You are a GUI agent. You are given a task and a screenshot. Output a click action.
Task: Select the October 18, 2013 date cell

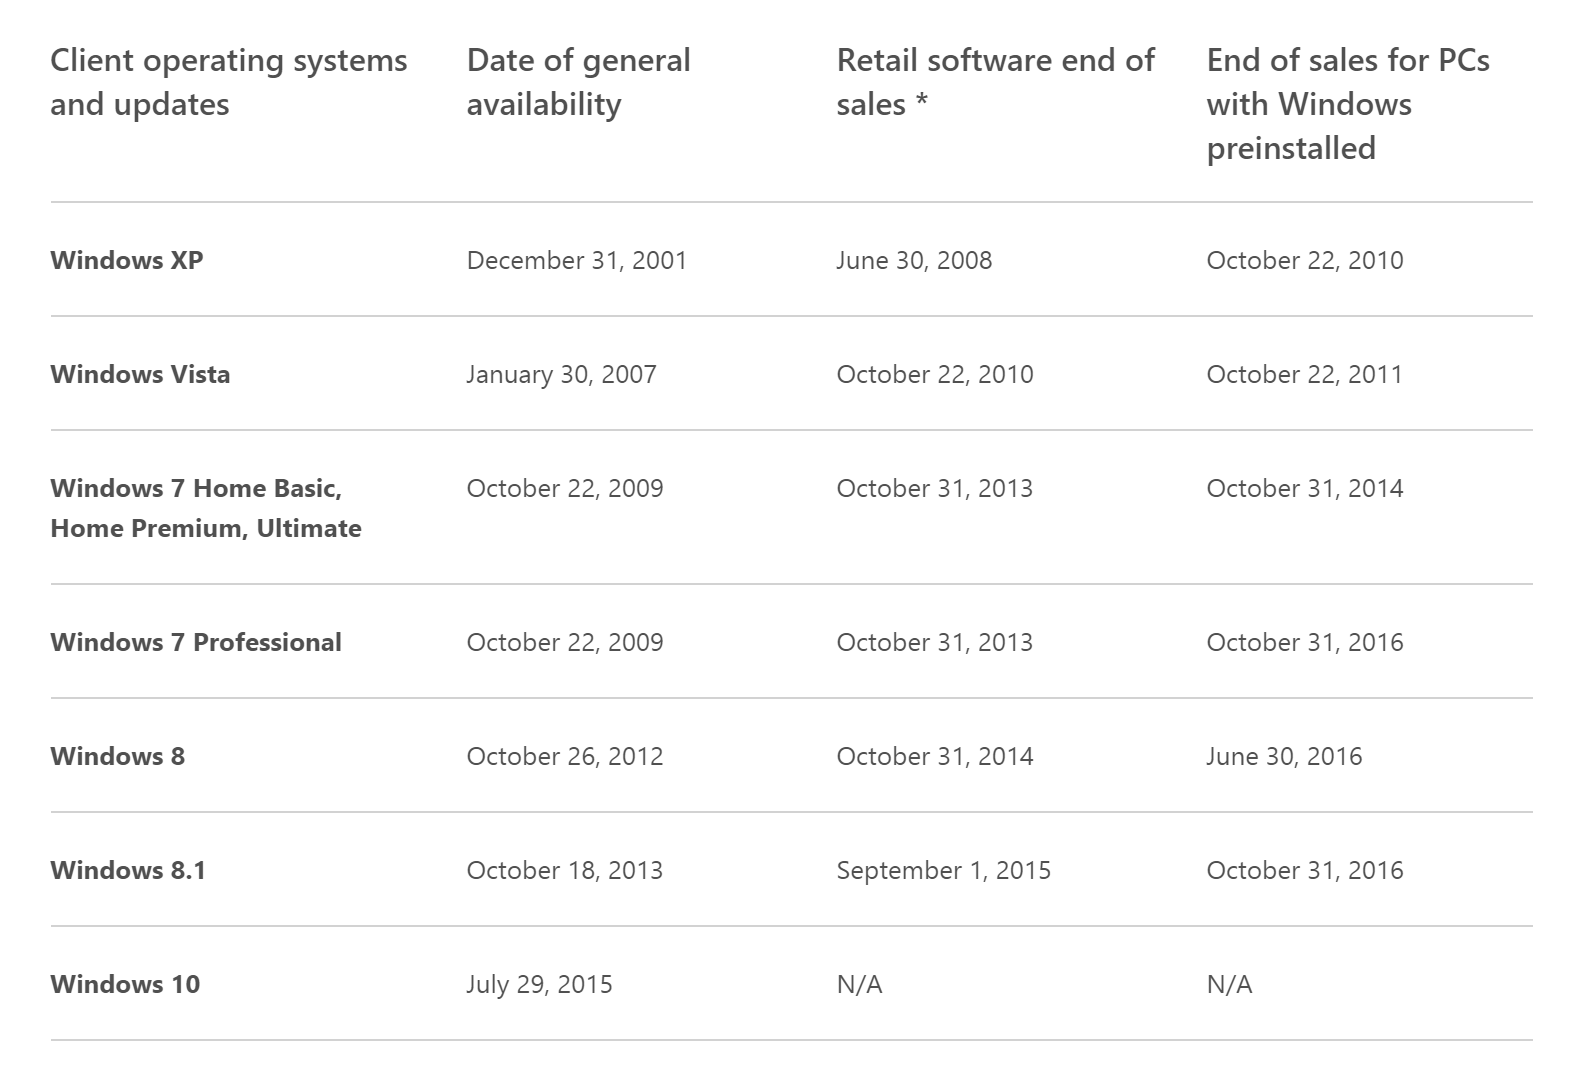pyautogui.click(x=565, y=870)
